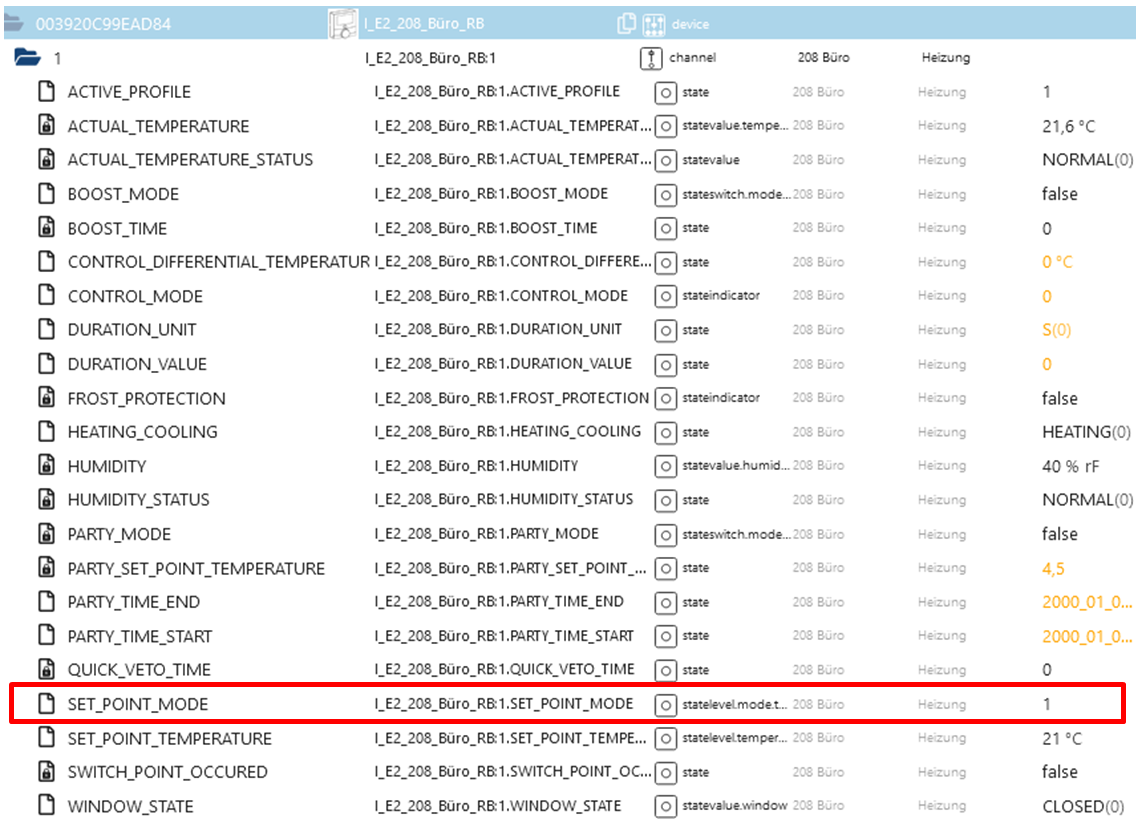Click the false value of SWITCH_POINT_OCCURED

point(1060,773)
